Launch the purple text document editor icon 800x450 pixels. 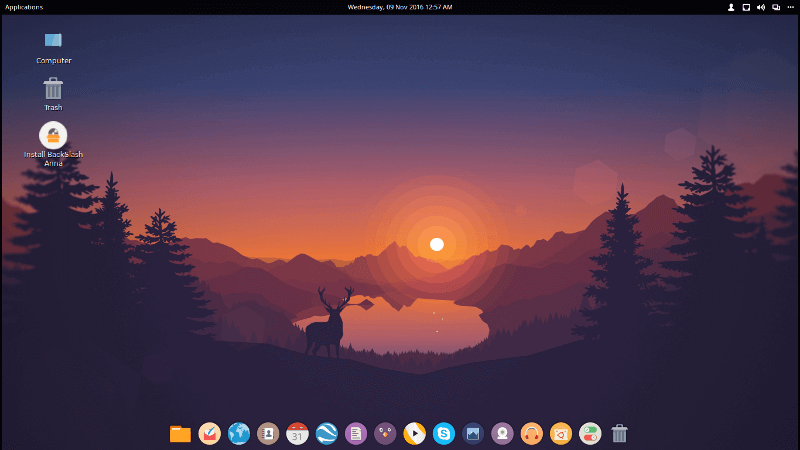[355, 433]
